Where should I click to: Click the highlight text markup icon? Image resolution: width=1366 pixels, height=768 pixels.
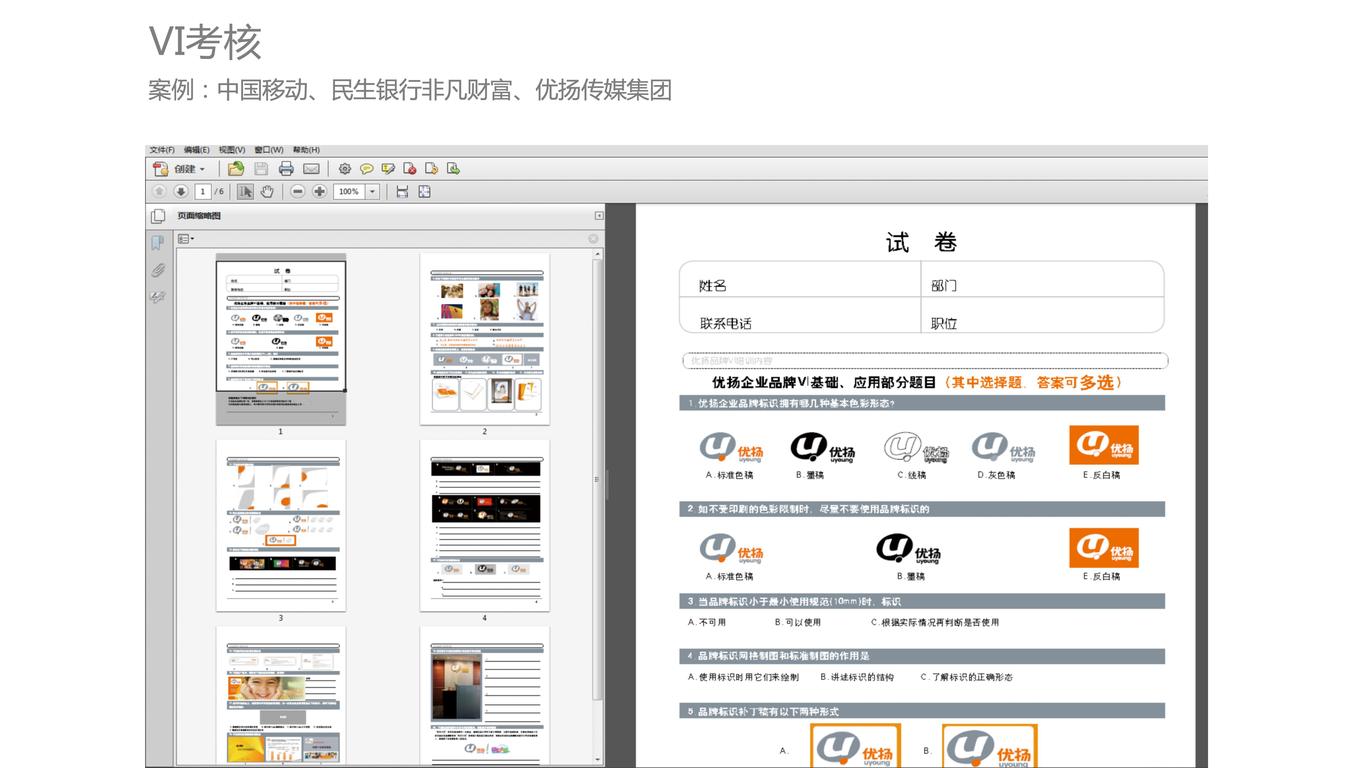click(x=388, y=169)
